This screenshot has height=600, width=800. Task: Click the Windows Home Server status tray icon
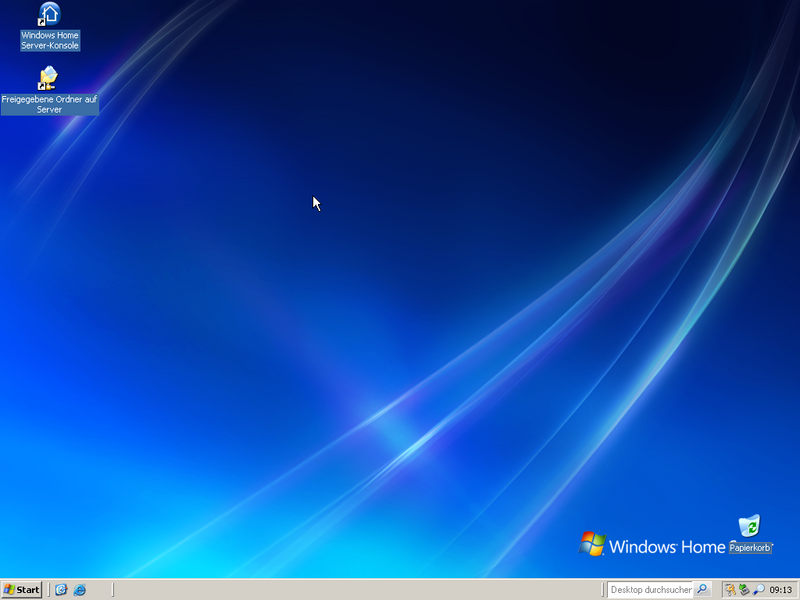729,590
